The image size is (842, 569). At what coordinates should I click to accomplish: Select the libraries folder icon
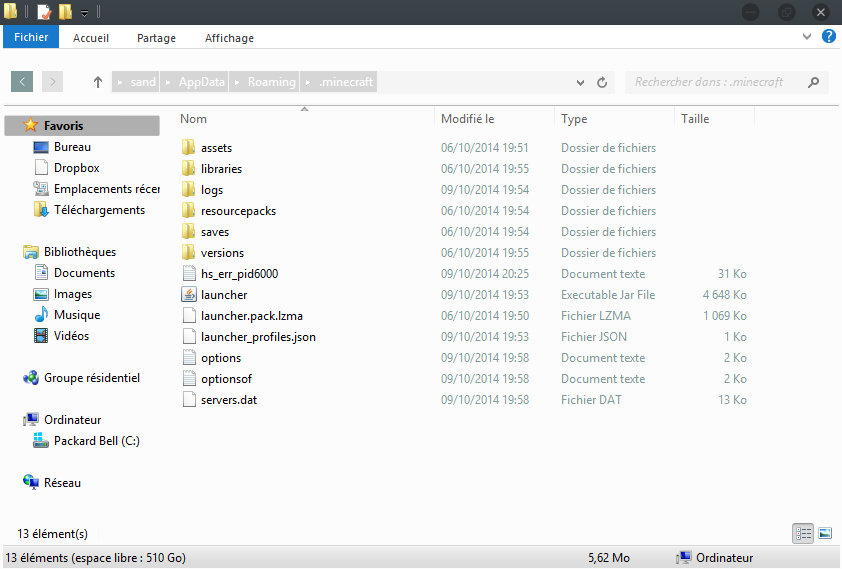188,168
